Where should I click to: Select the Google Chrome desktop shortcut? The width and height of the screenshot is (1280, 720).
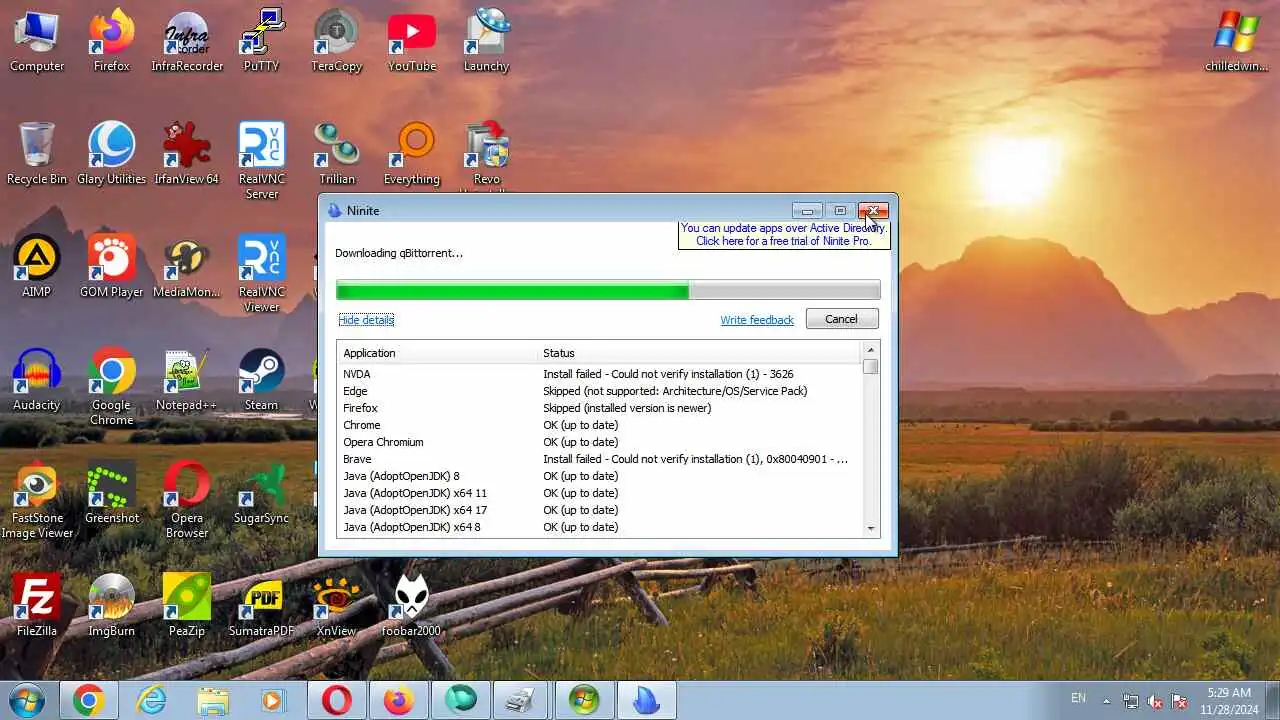pos(112,386)
